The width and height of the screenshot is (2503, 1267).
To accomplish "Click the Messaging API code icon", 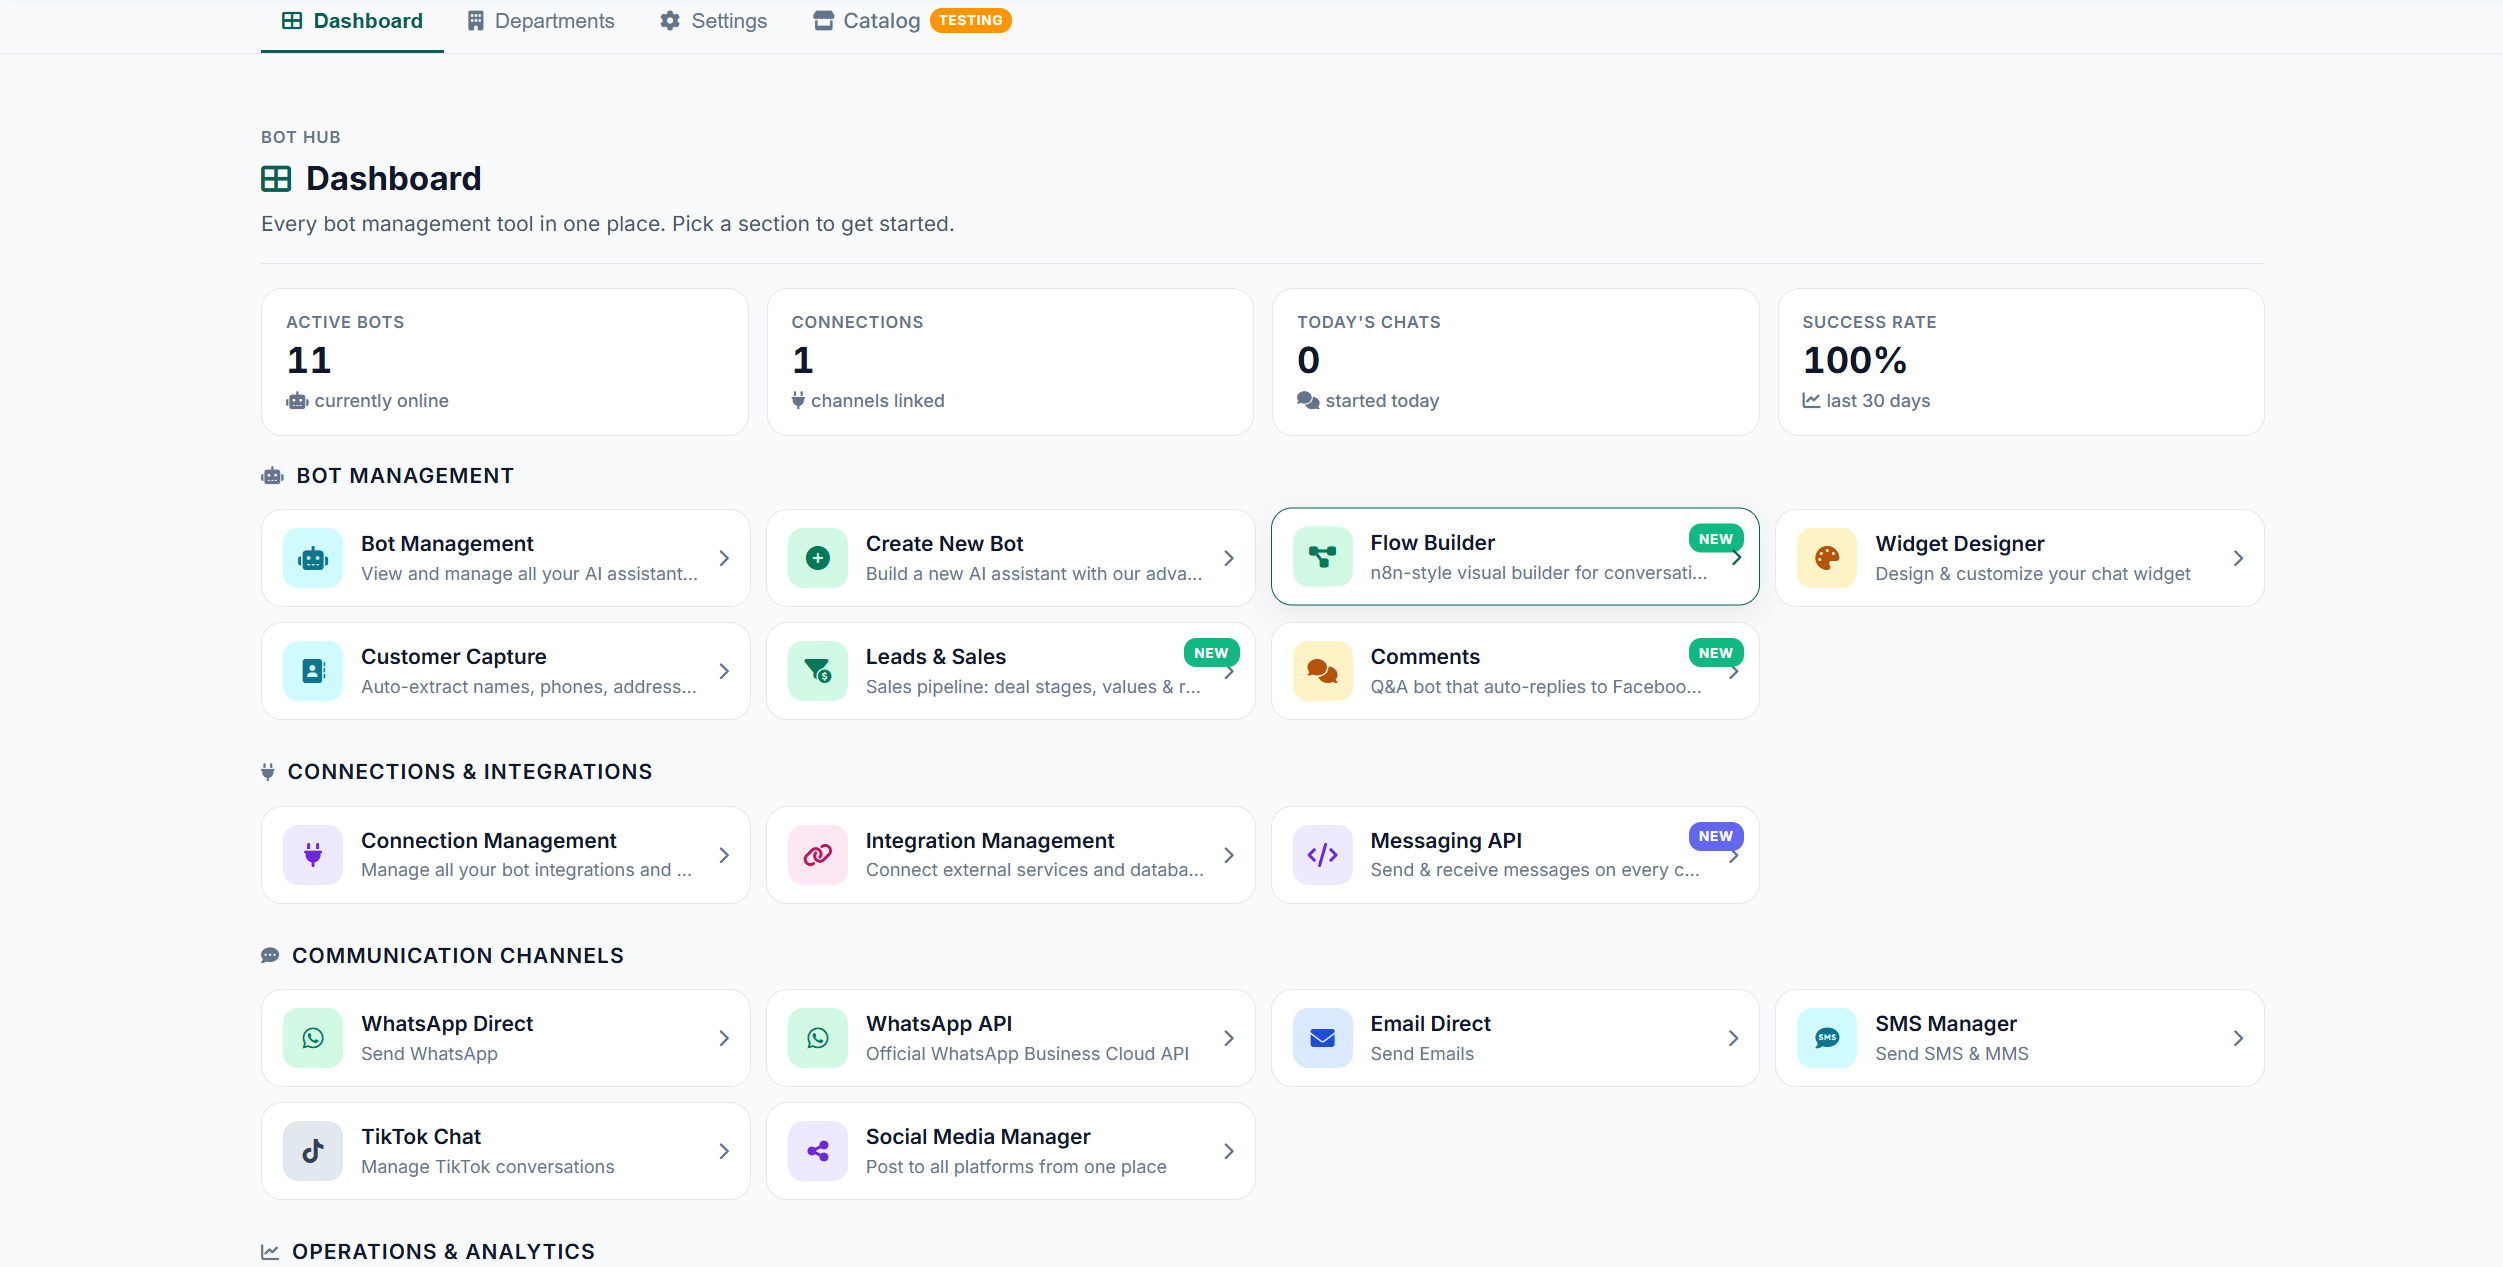I will (x=1322, y=855).
